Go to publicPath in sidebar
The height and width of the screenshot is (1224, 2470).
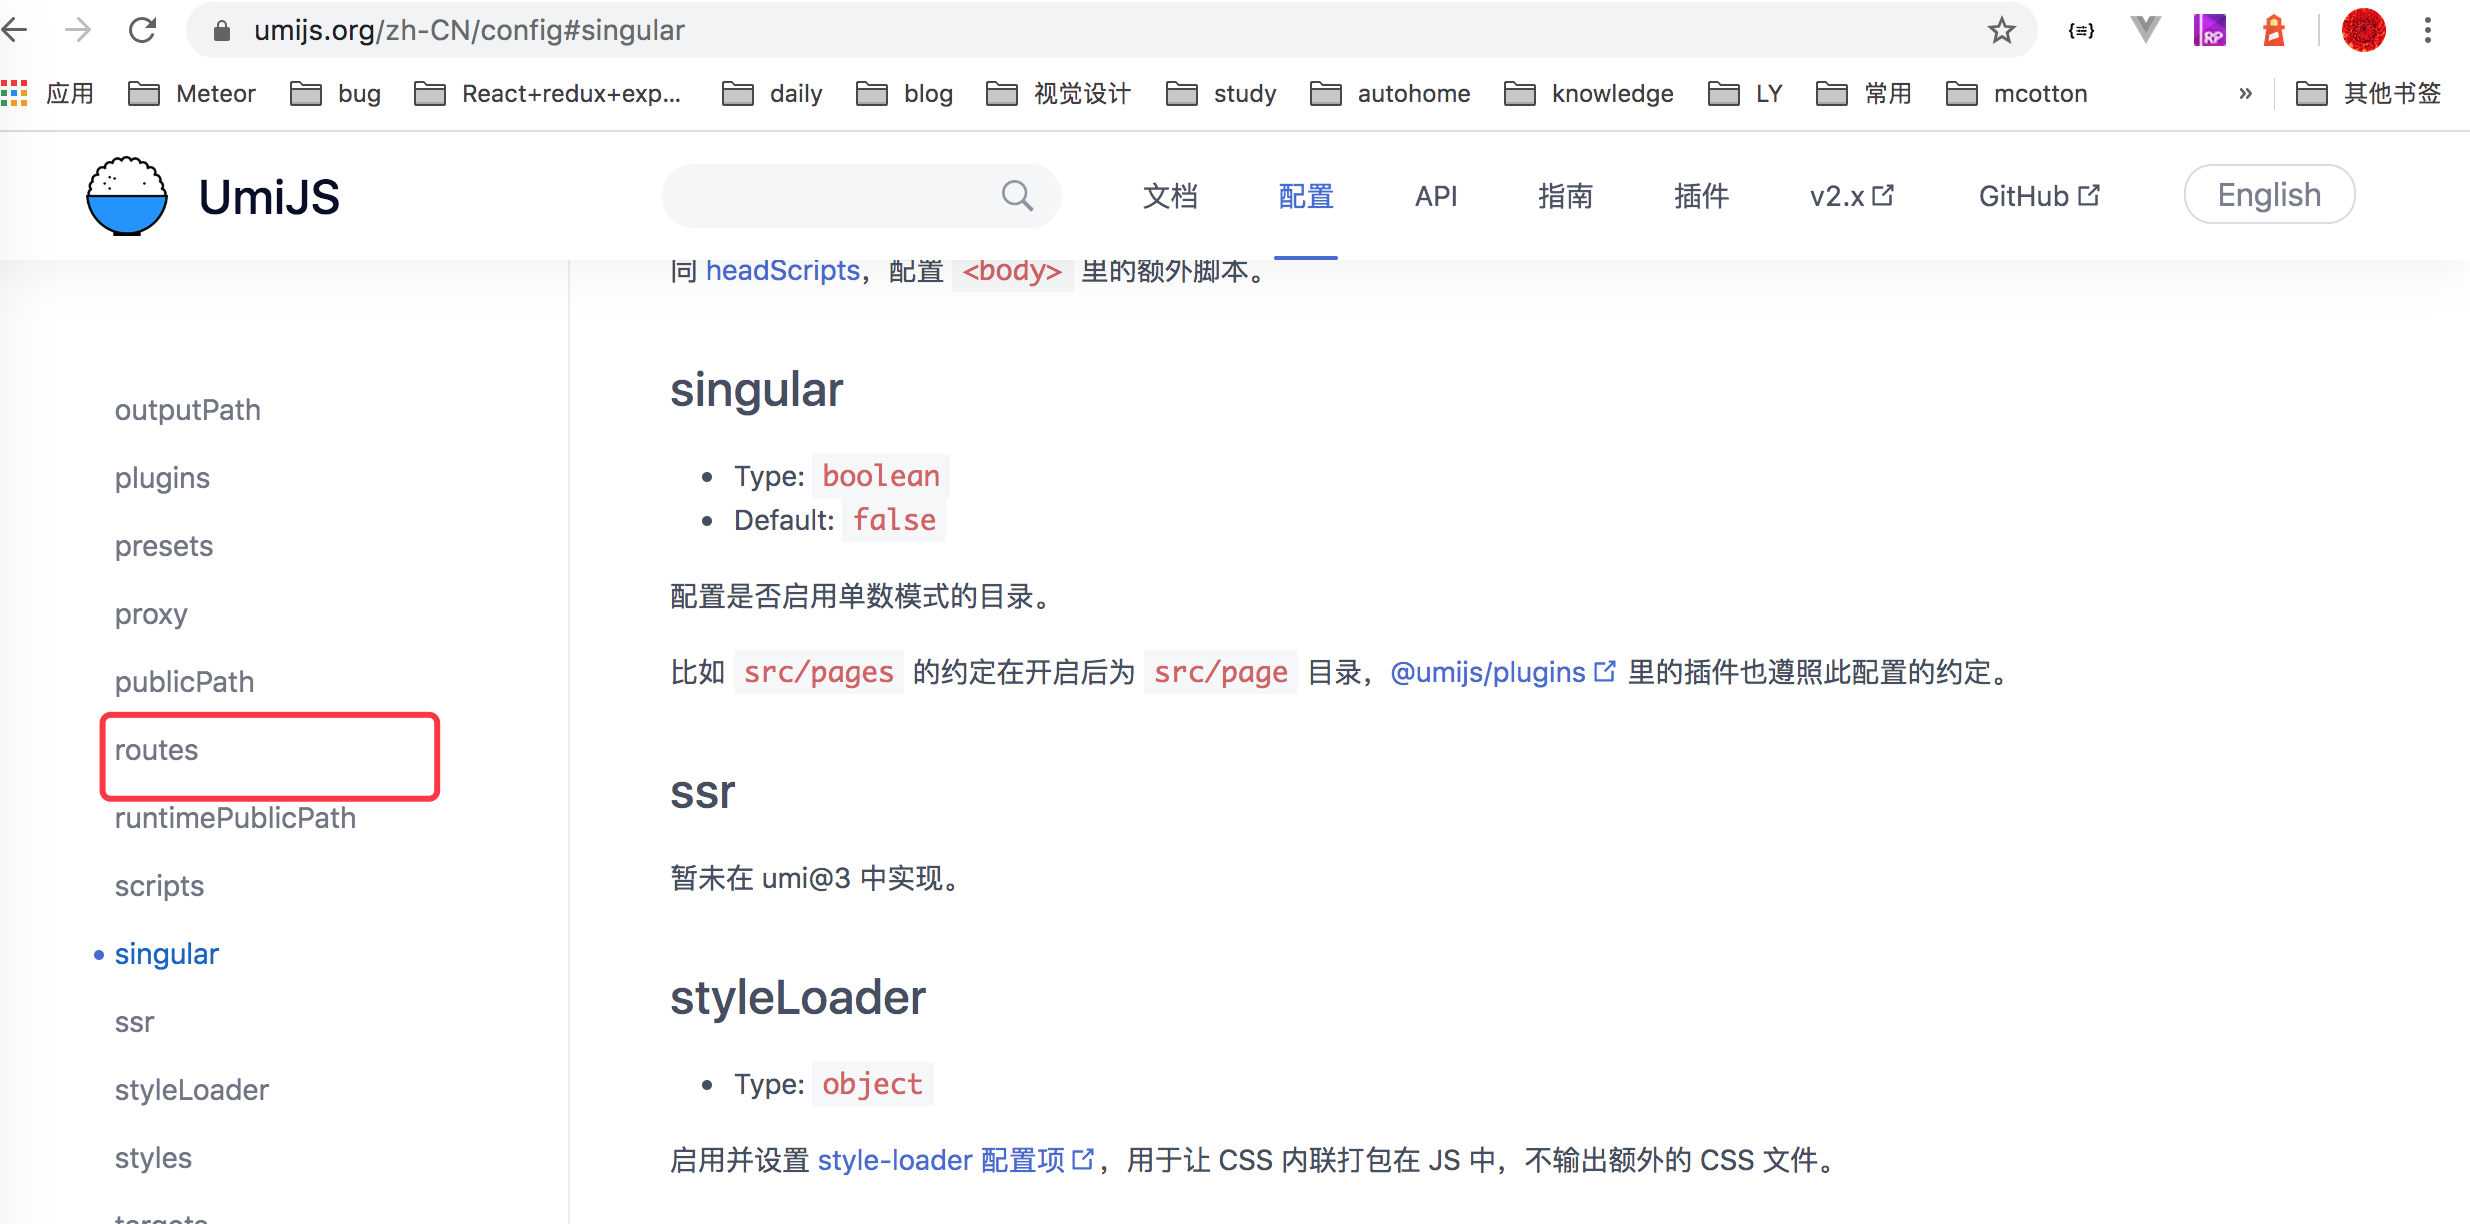[184, 682]
